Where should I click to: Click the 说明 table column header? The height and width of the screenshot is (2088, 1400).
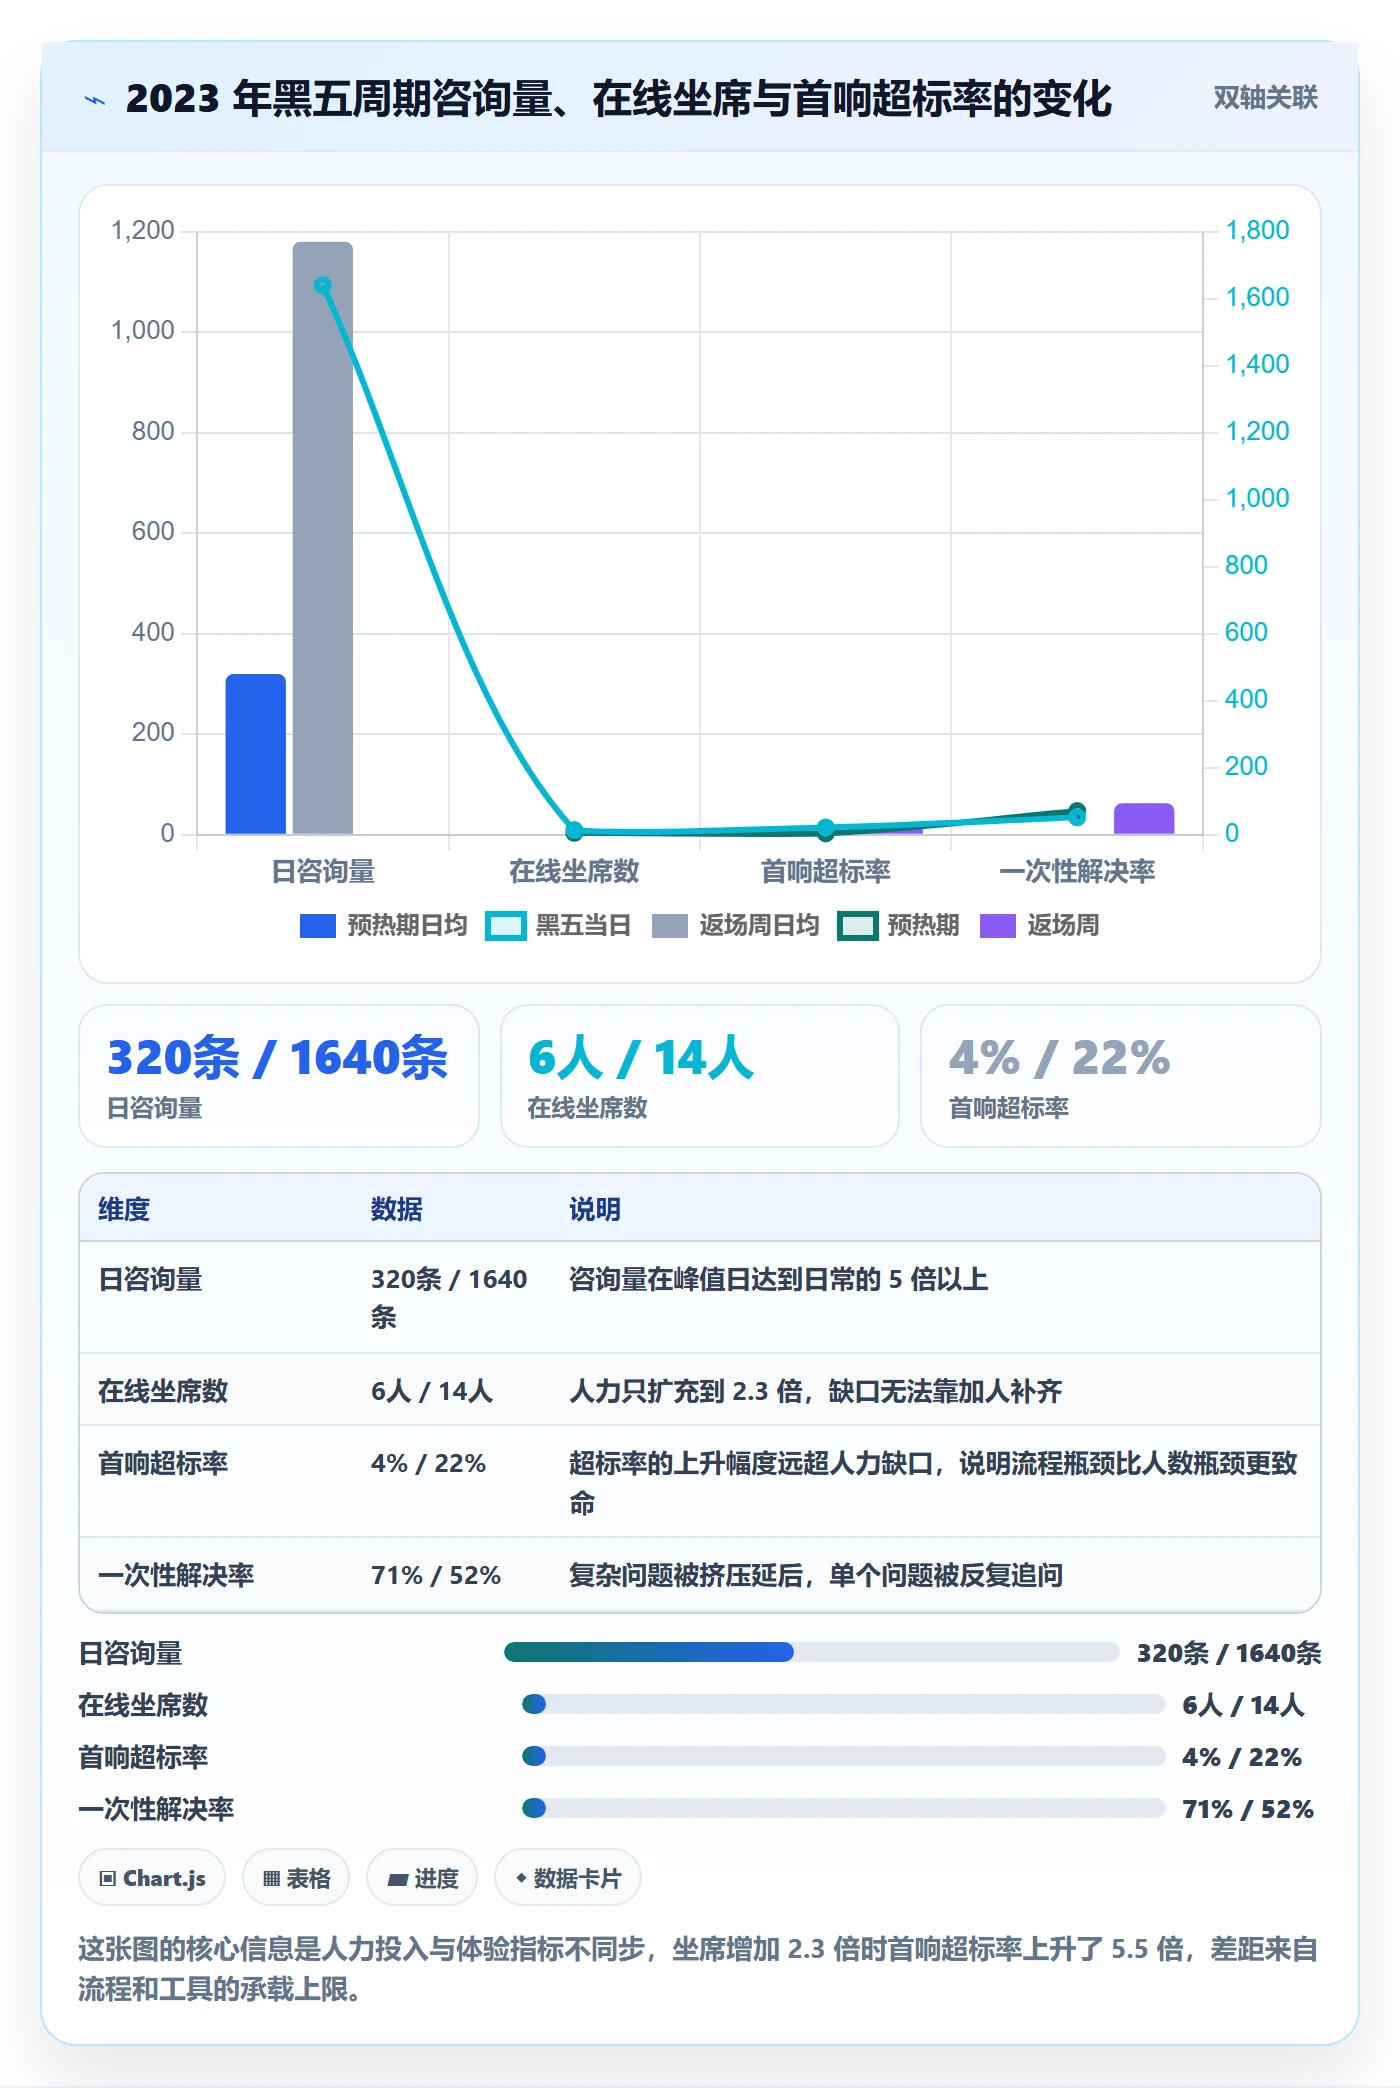[x=595, y=1209]
